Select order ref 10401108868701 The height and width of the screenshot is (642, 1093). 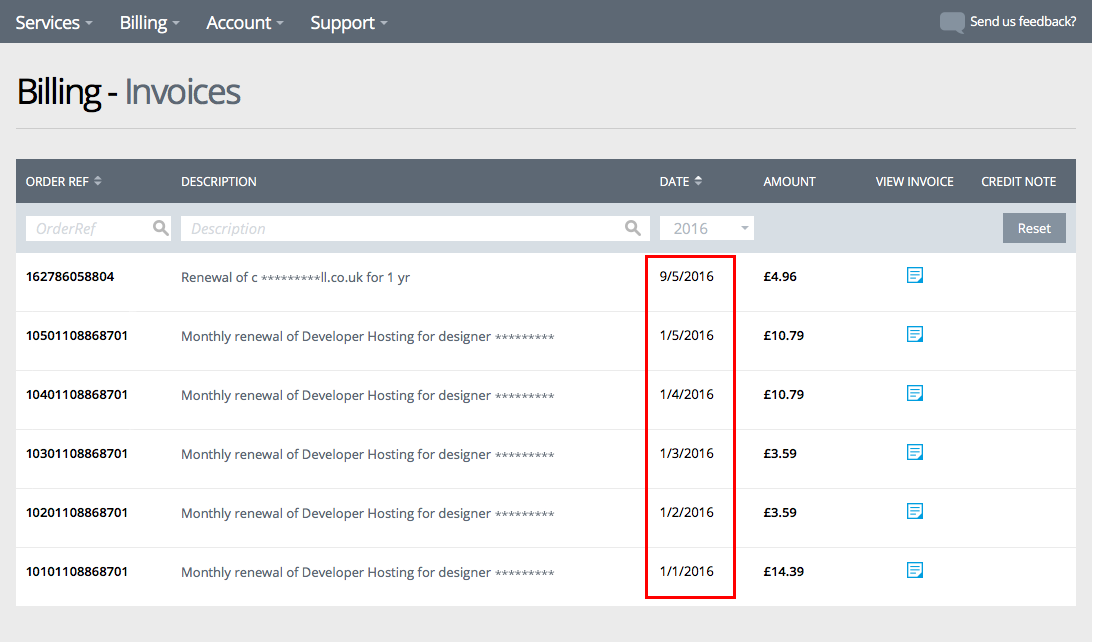click(x=77, y=395)
